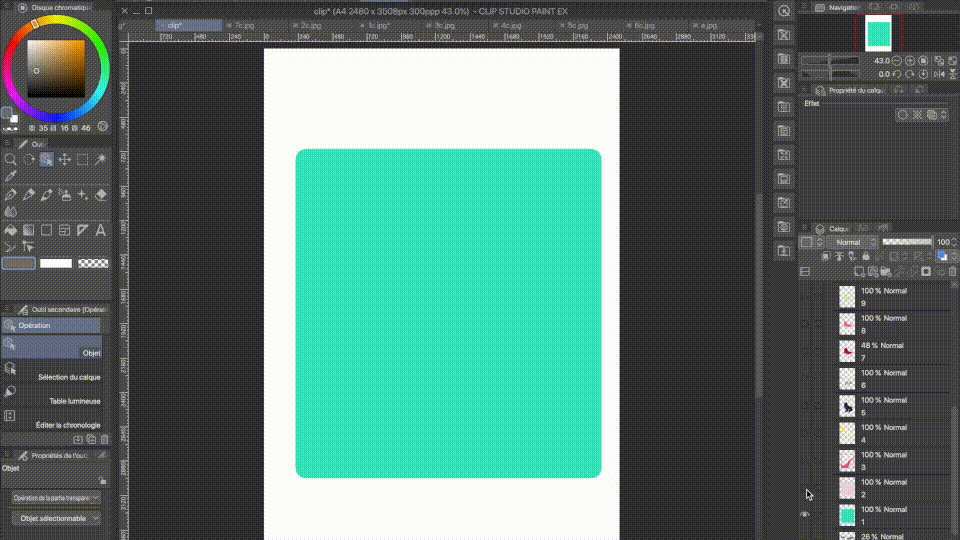
Task: Adjust the layer opacity stepper arrows
Action: click(954, 242)
